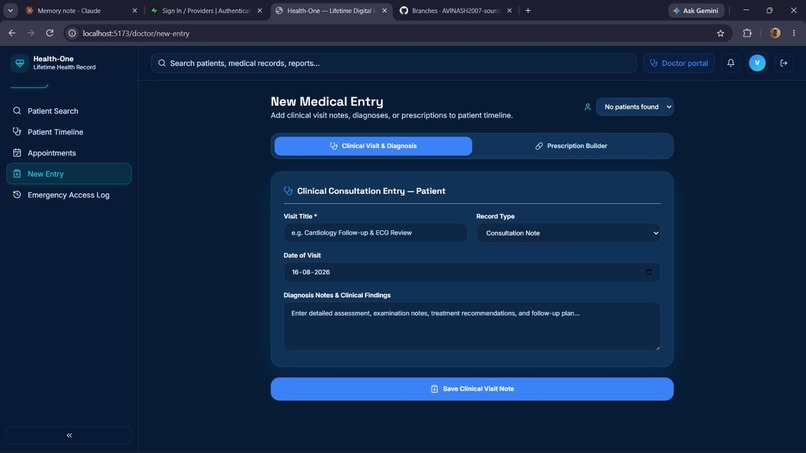Open the No patients found dropdown

tap(635, 107)
